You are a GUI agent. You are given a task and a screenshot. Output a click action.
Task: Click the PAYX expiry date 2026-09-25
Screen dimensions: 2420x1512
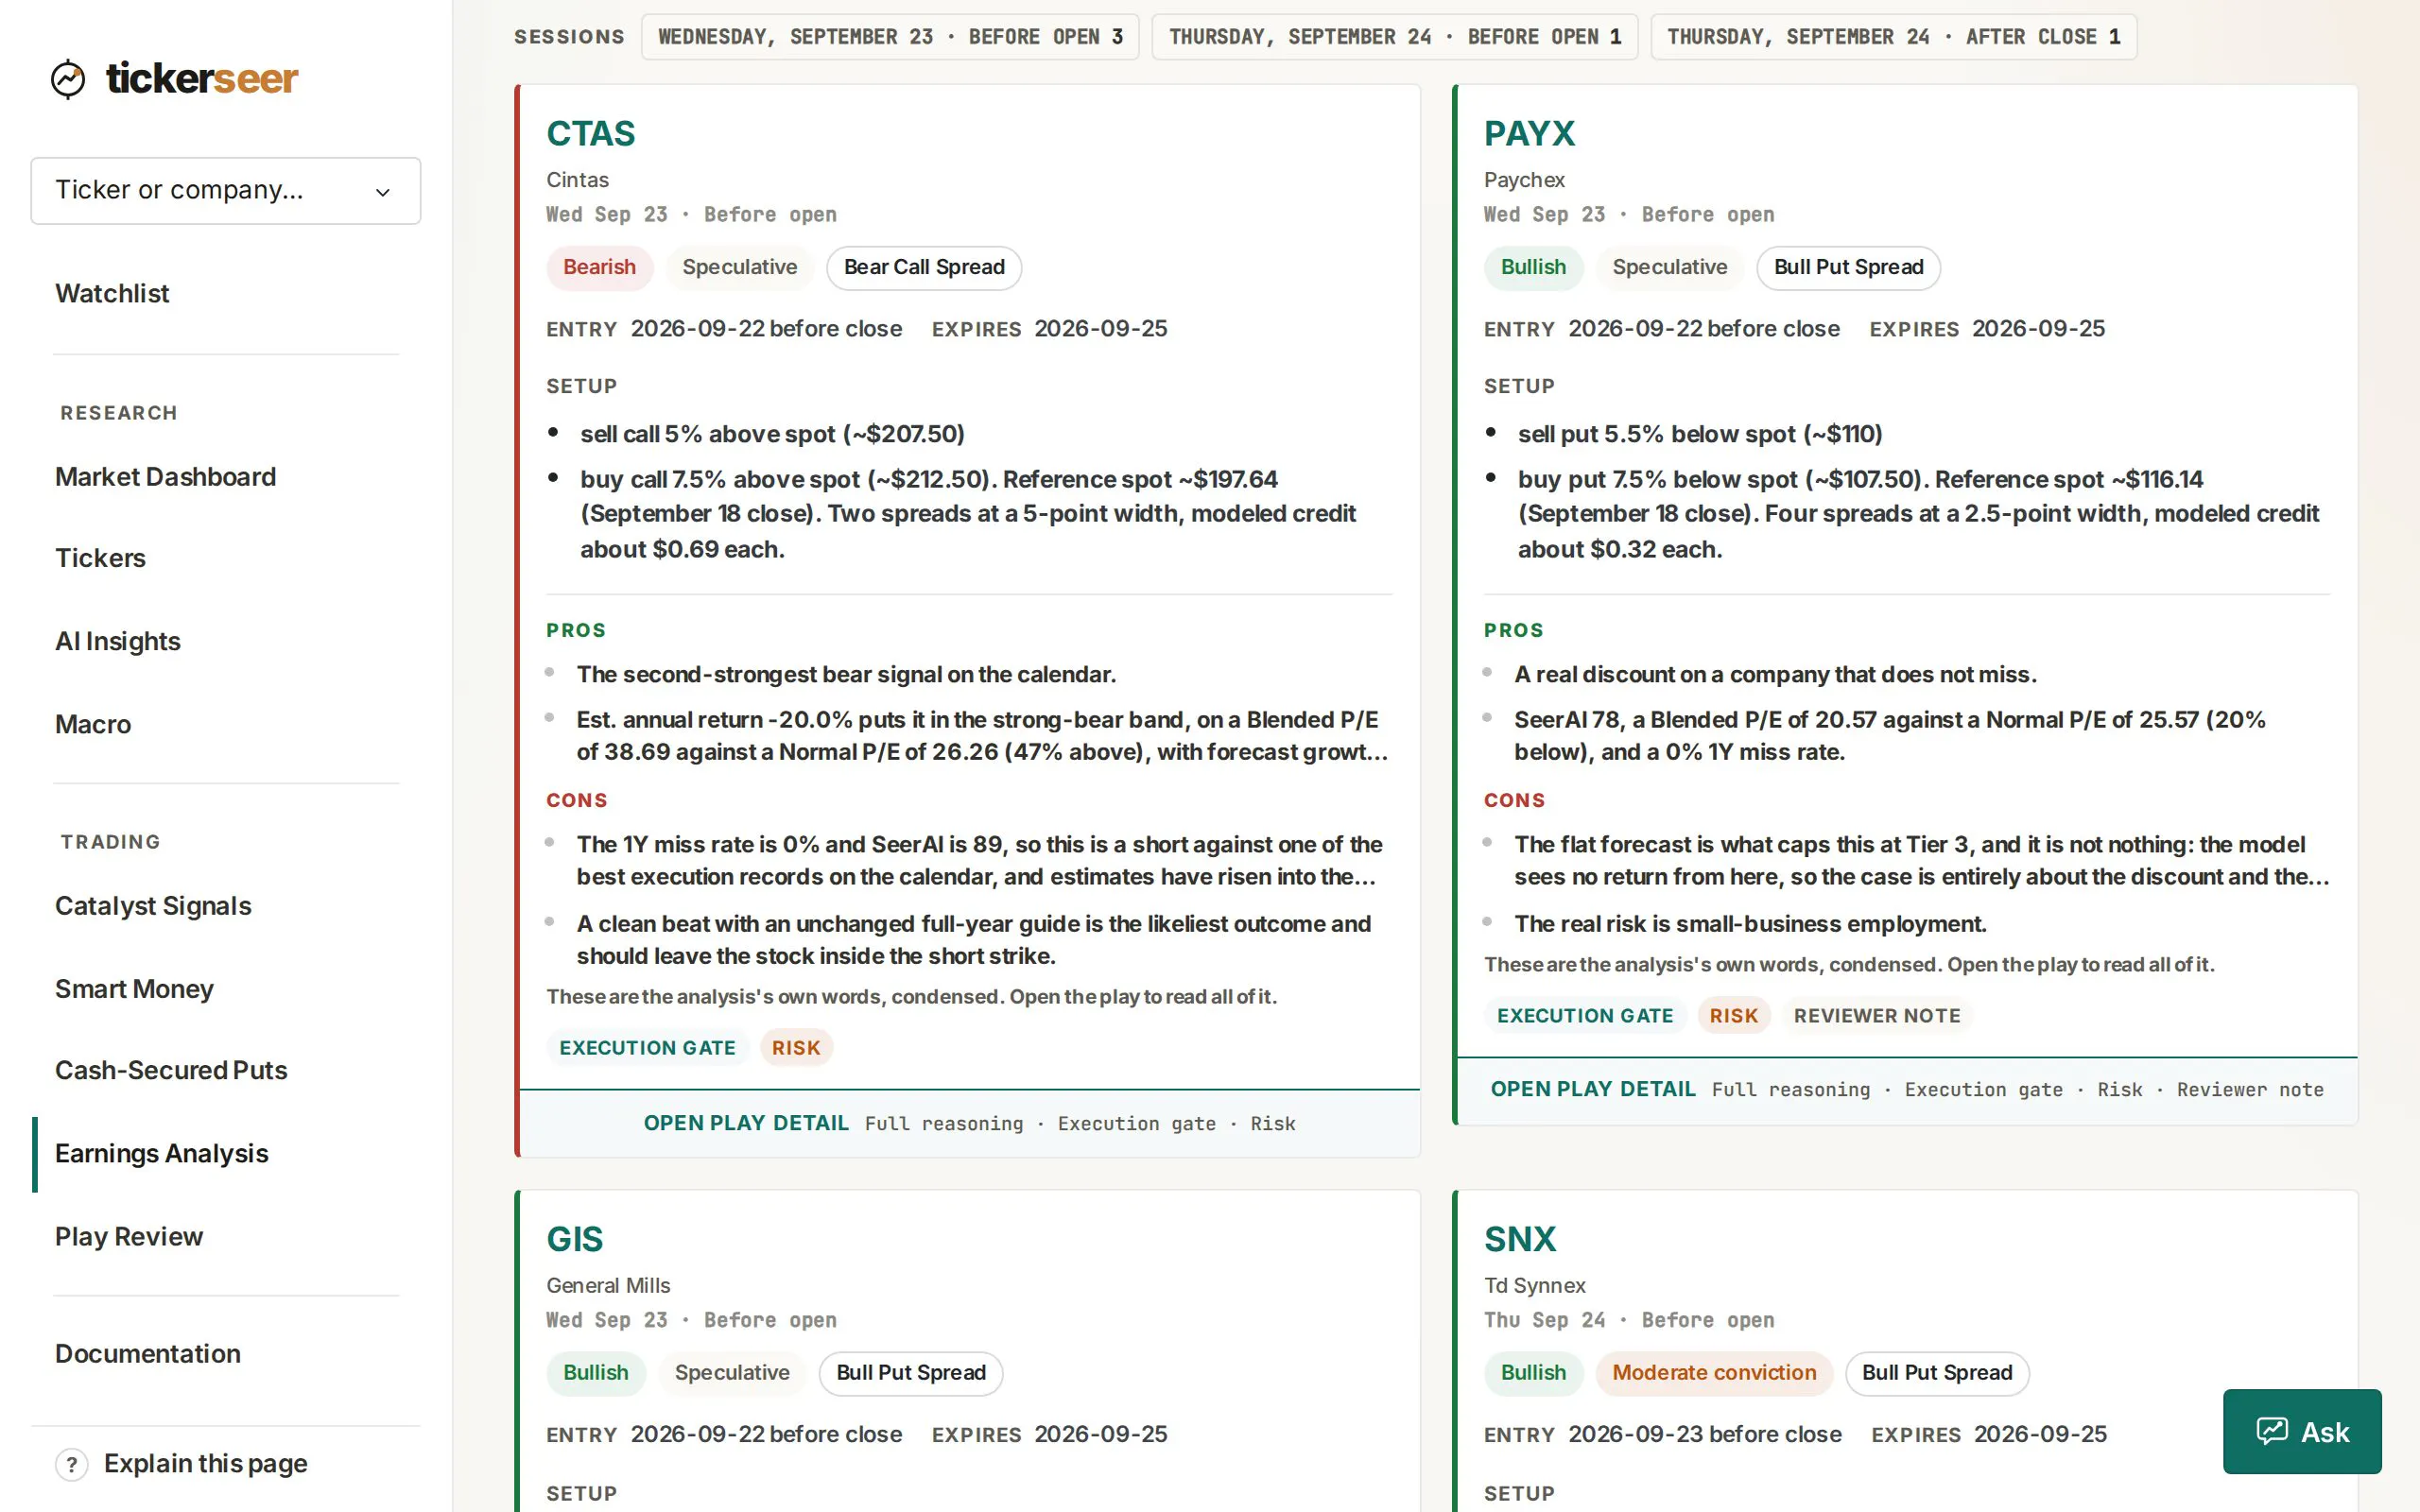point(2038,329)
